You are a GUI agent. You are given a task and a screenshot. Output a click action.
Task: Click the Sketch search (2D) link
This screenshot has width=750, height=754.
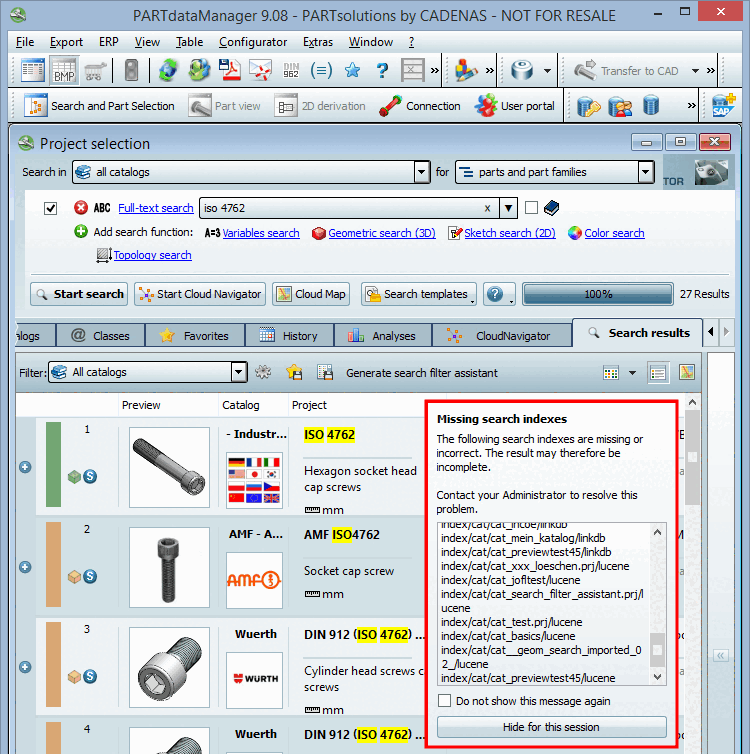click(510, 233)
